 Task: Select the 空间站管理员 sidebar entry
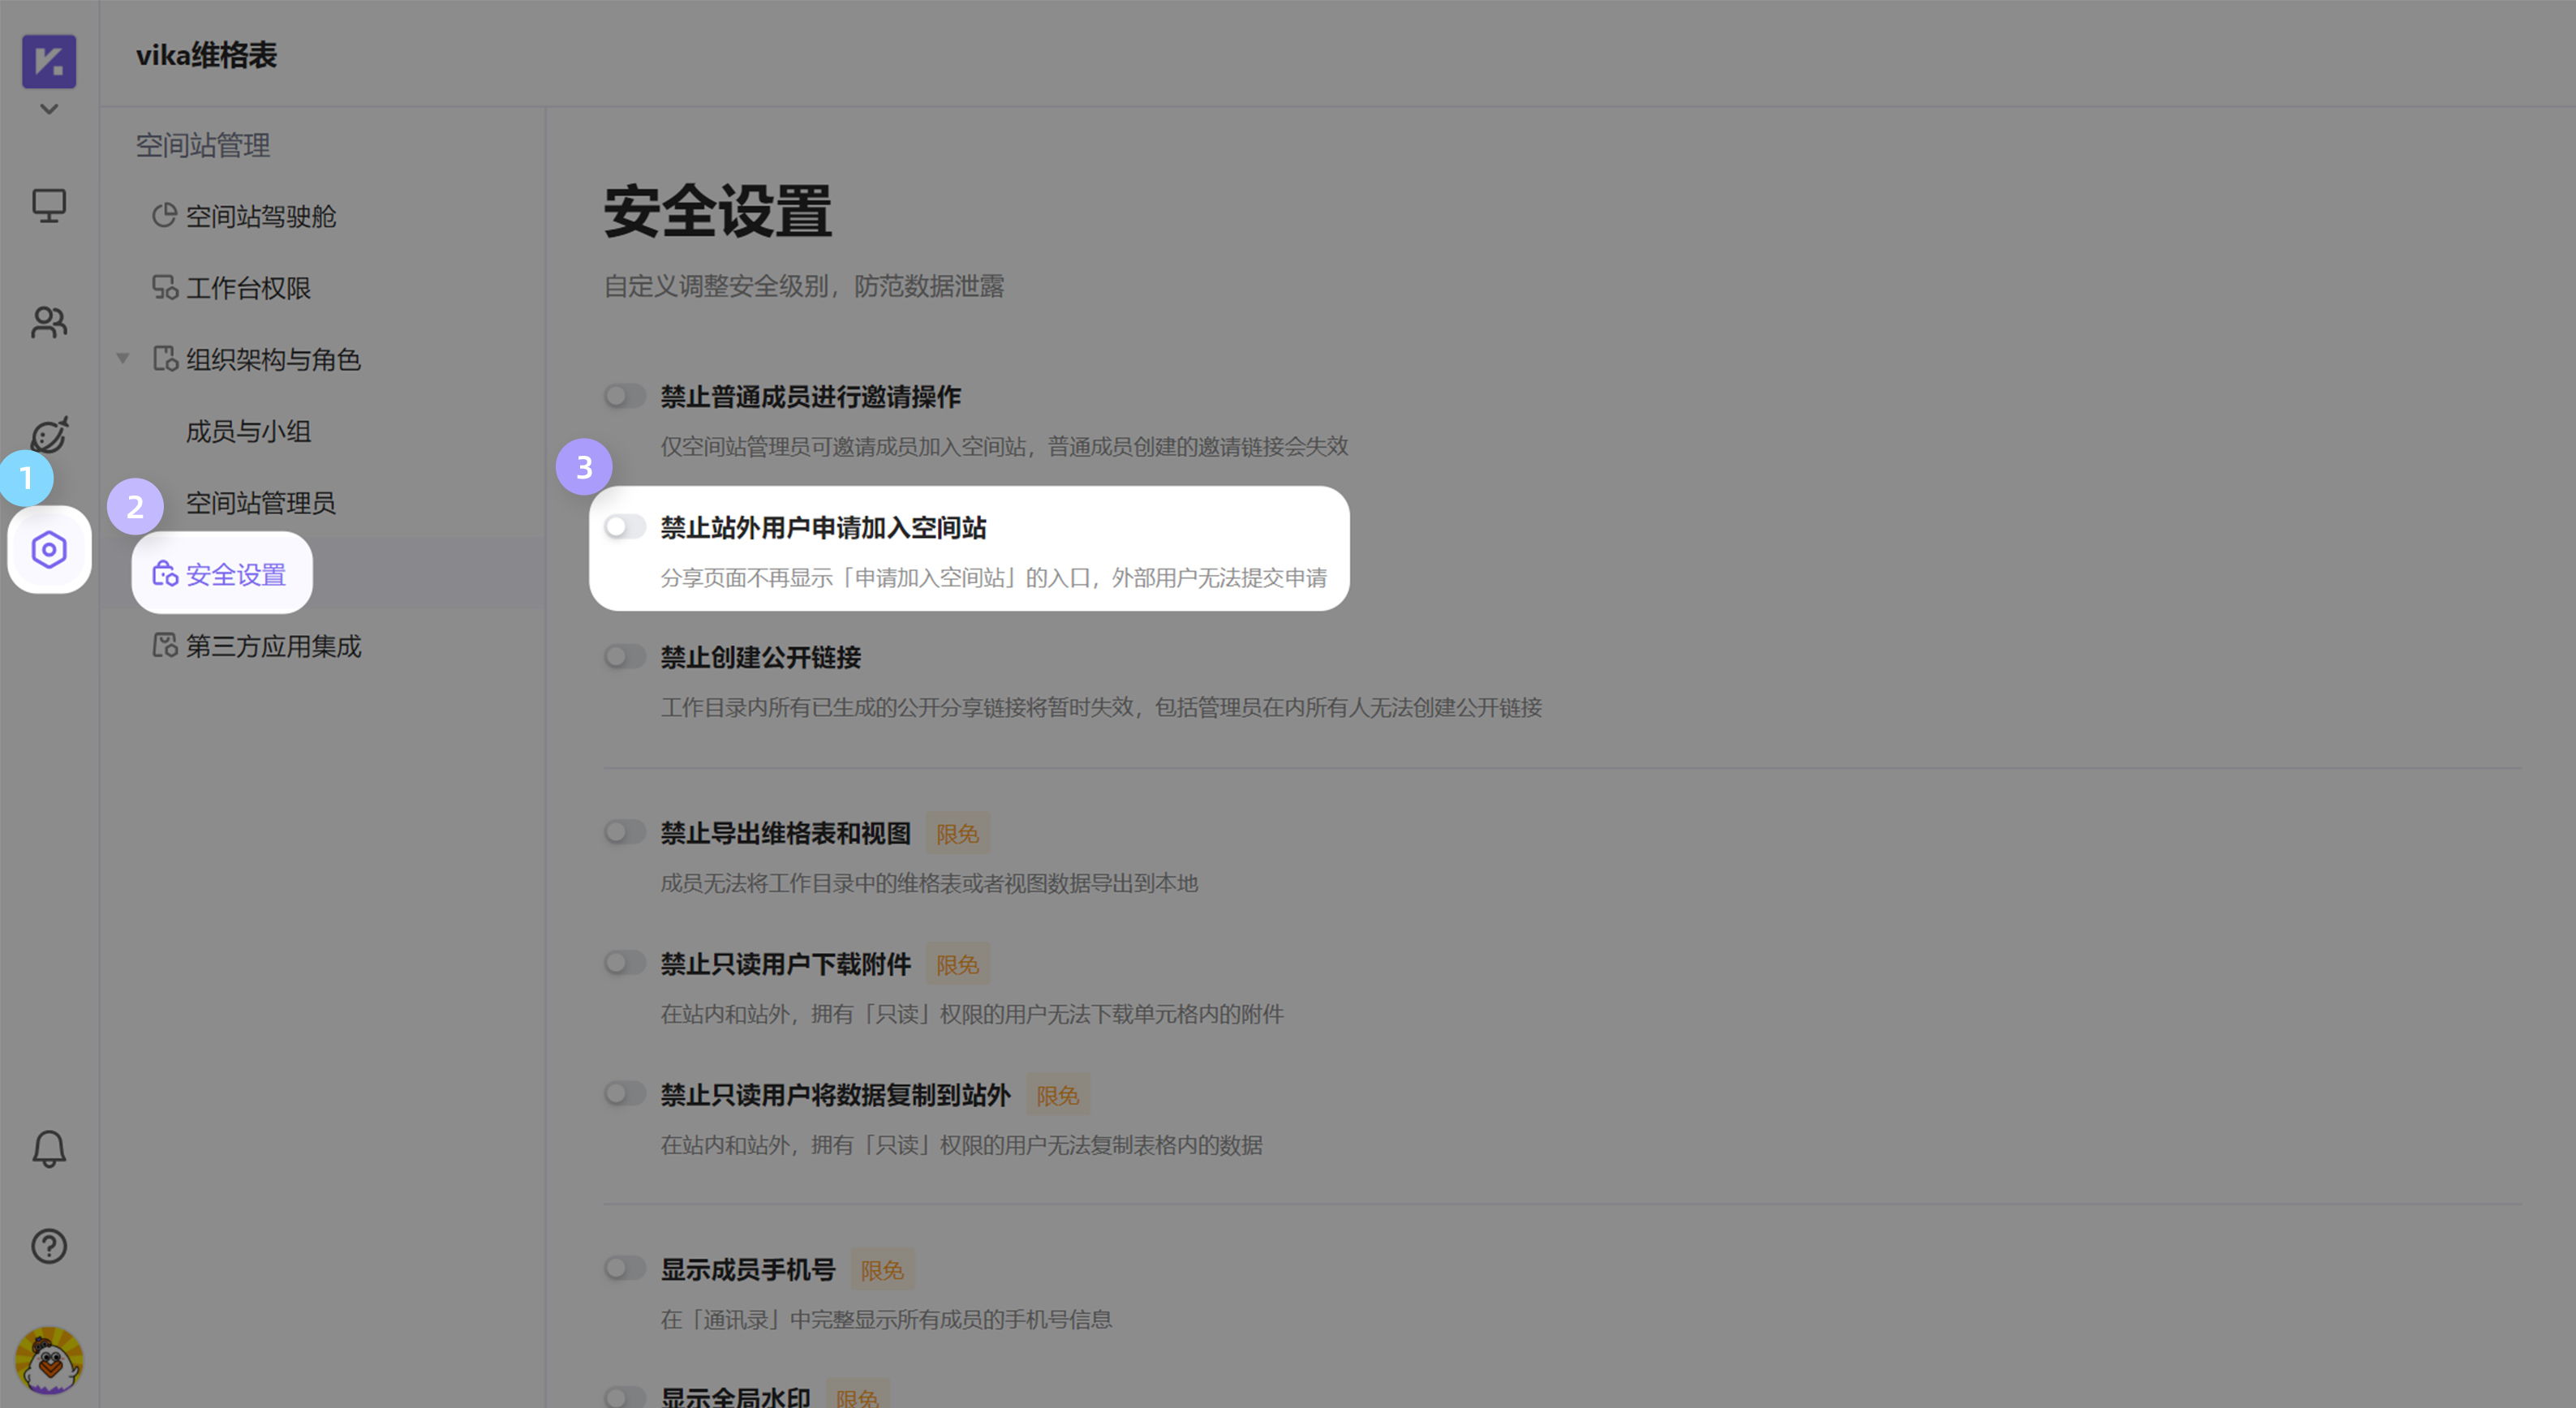pos(260,503)
